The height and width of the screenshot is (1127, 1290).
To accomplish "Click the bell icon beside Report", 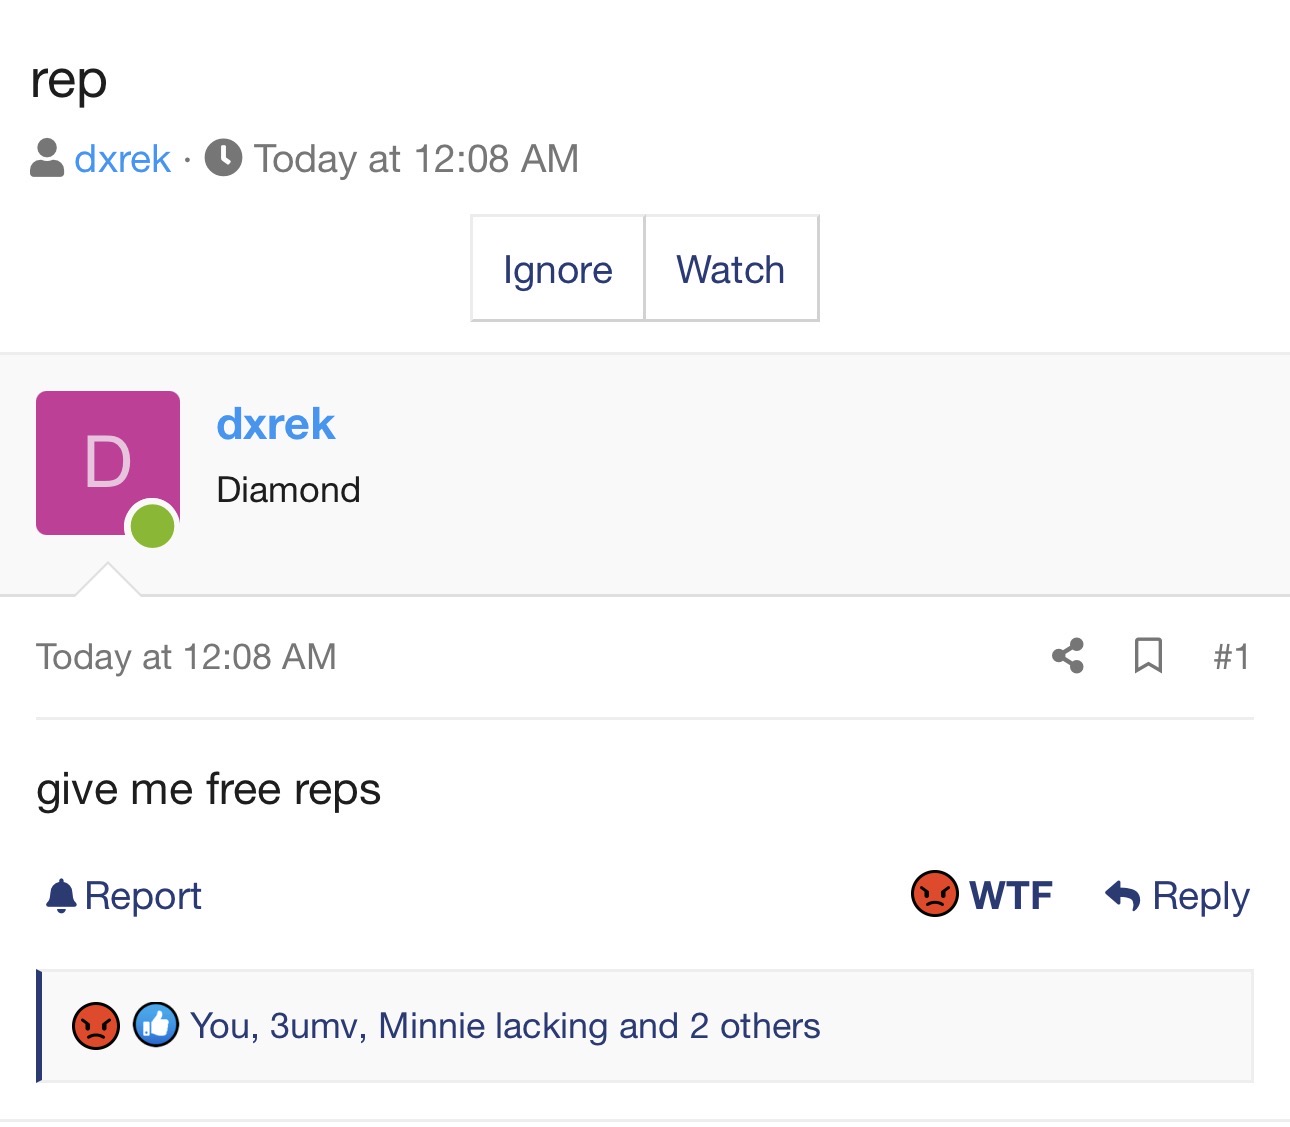I will [61, 896].
